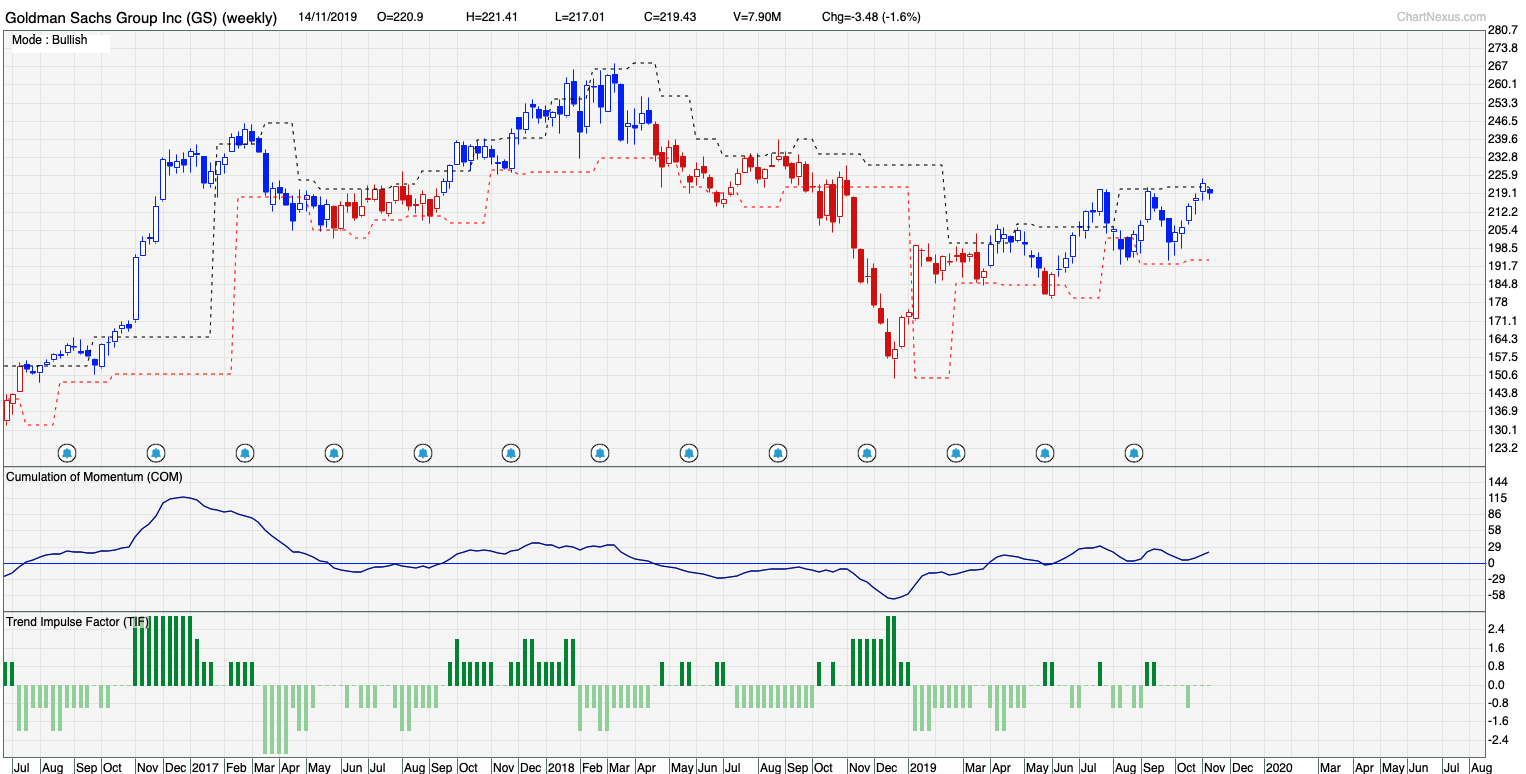
Task: Select the alarm bell icon below December 2016
Action: click(x=156, y=452)
